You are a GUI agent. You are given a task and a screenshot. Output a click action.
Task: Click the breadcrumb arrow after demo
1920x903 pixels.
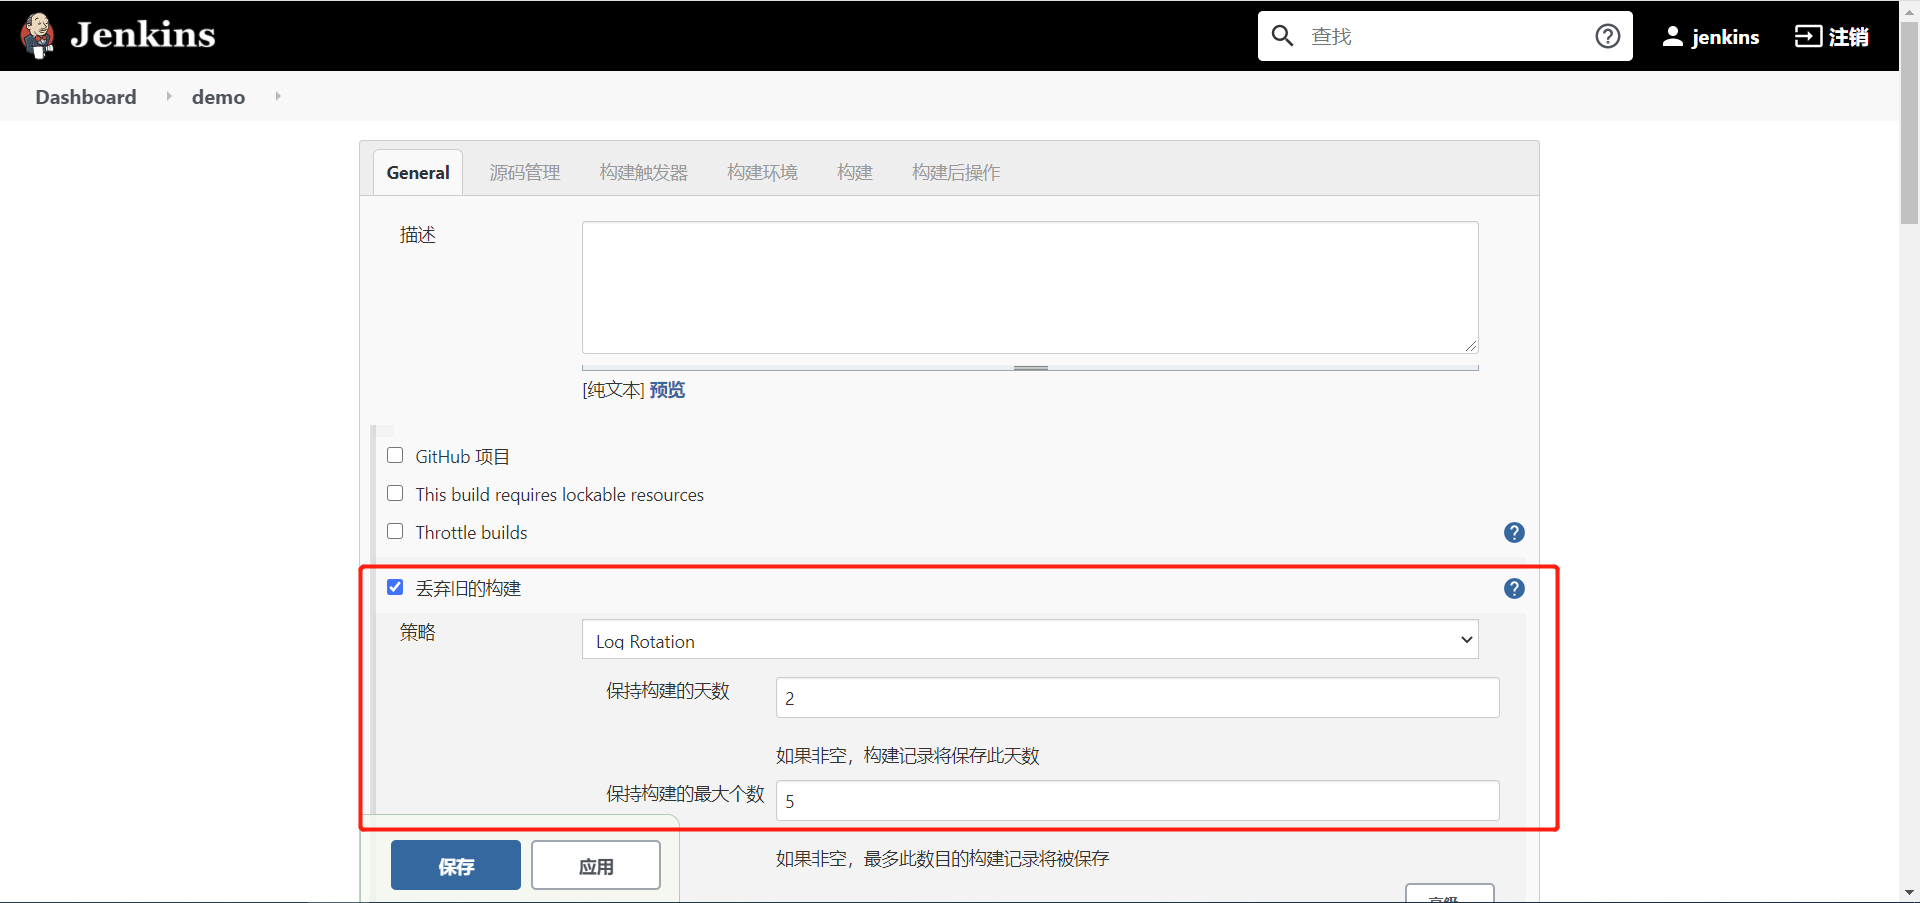coord(277,96)
